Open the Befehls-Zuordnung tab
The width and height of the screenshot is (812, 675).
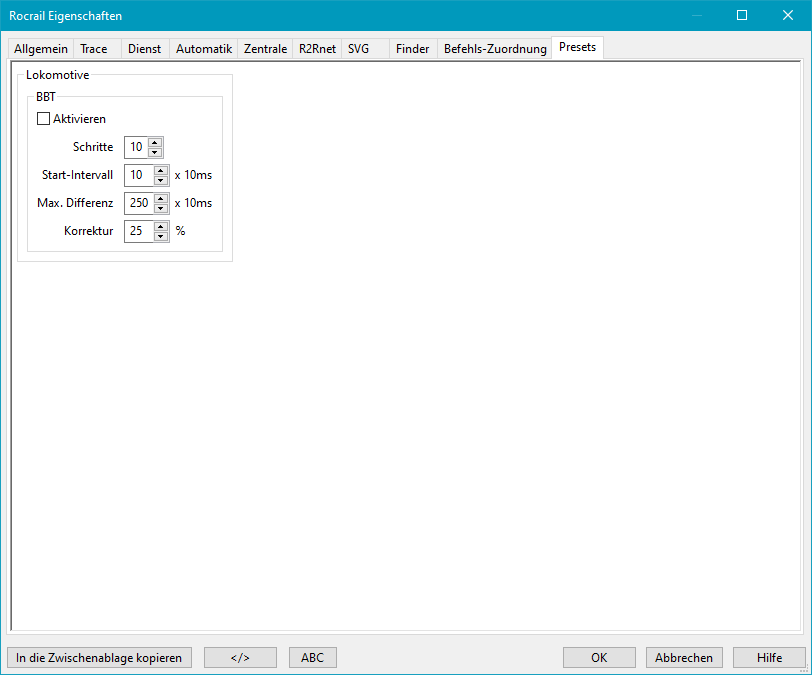coord(495,48)
